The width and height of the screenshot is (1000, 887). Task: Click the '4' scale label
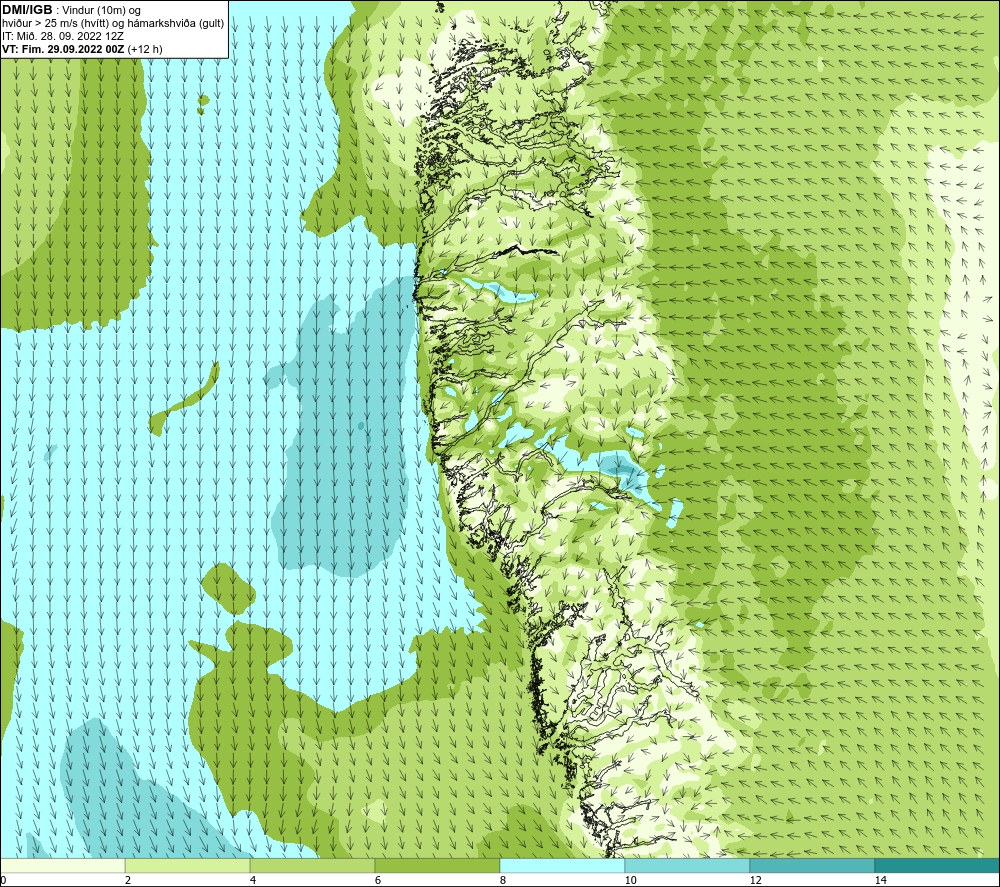coord(253,880)
